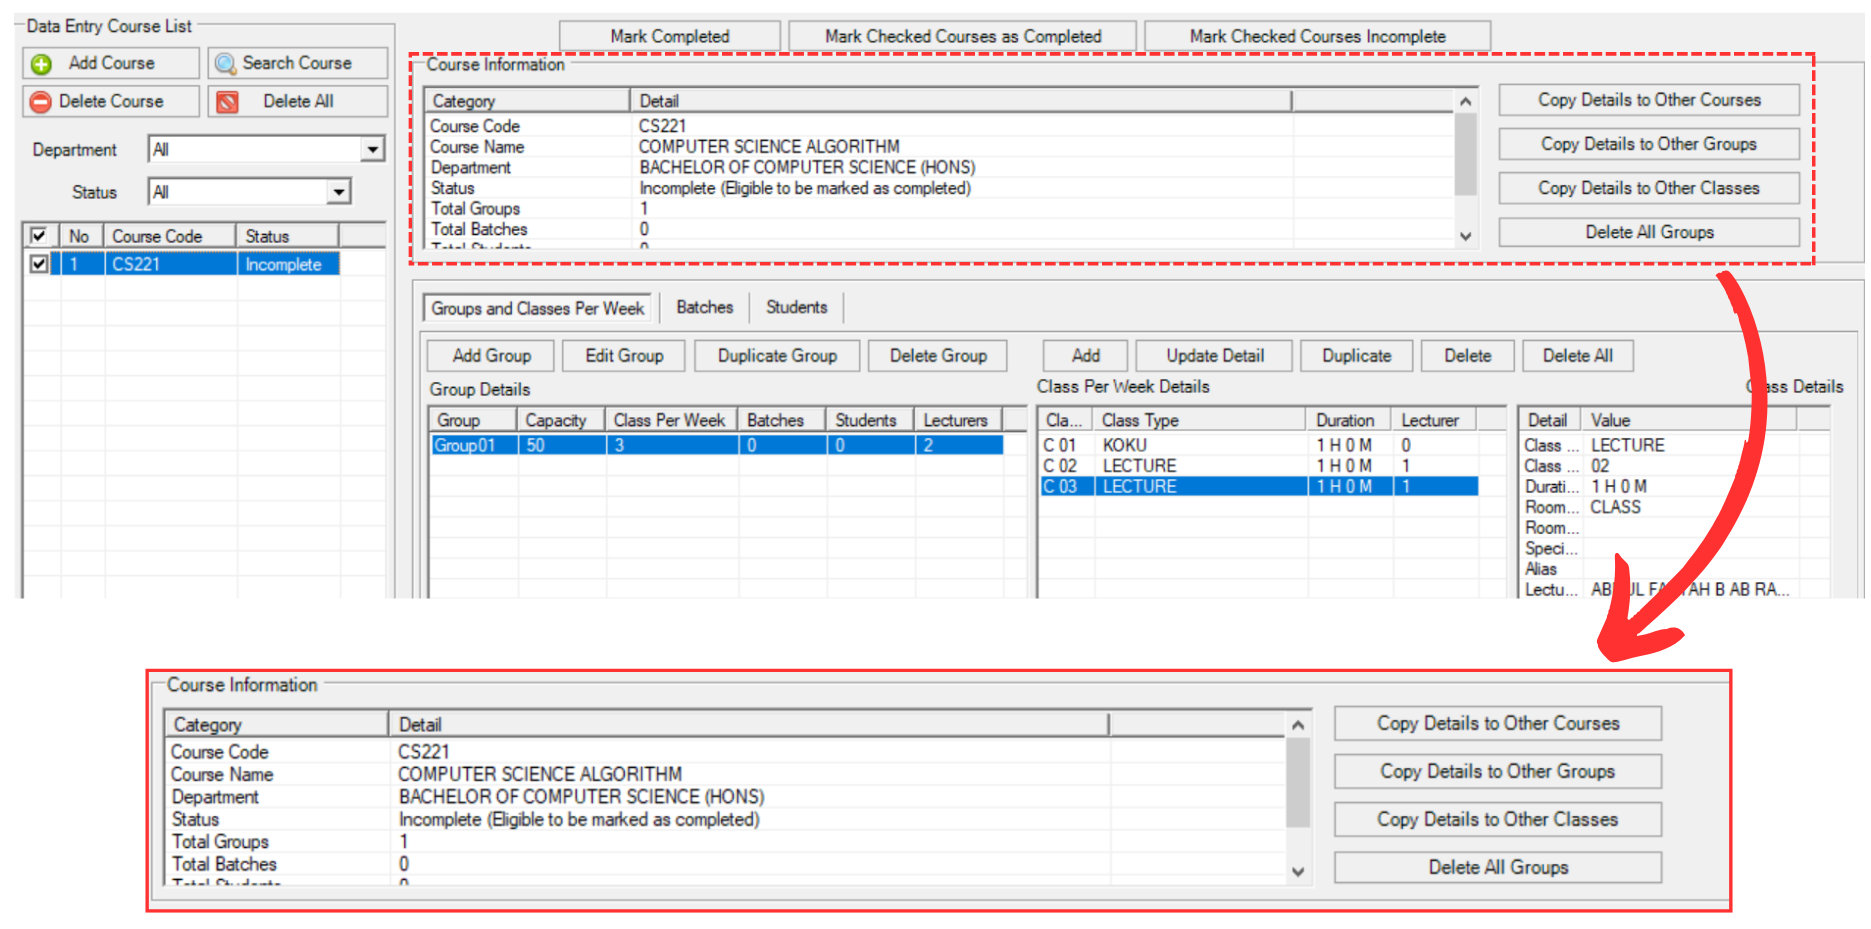1871x929 pixels.
Task: Click the Add Group button
Action: point(491,356)
